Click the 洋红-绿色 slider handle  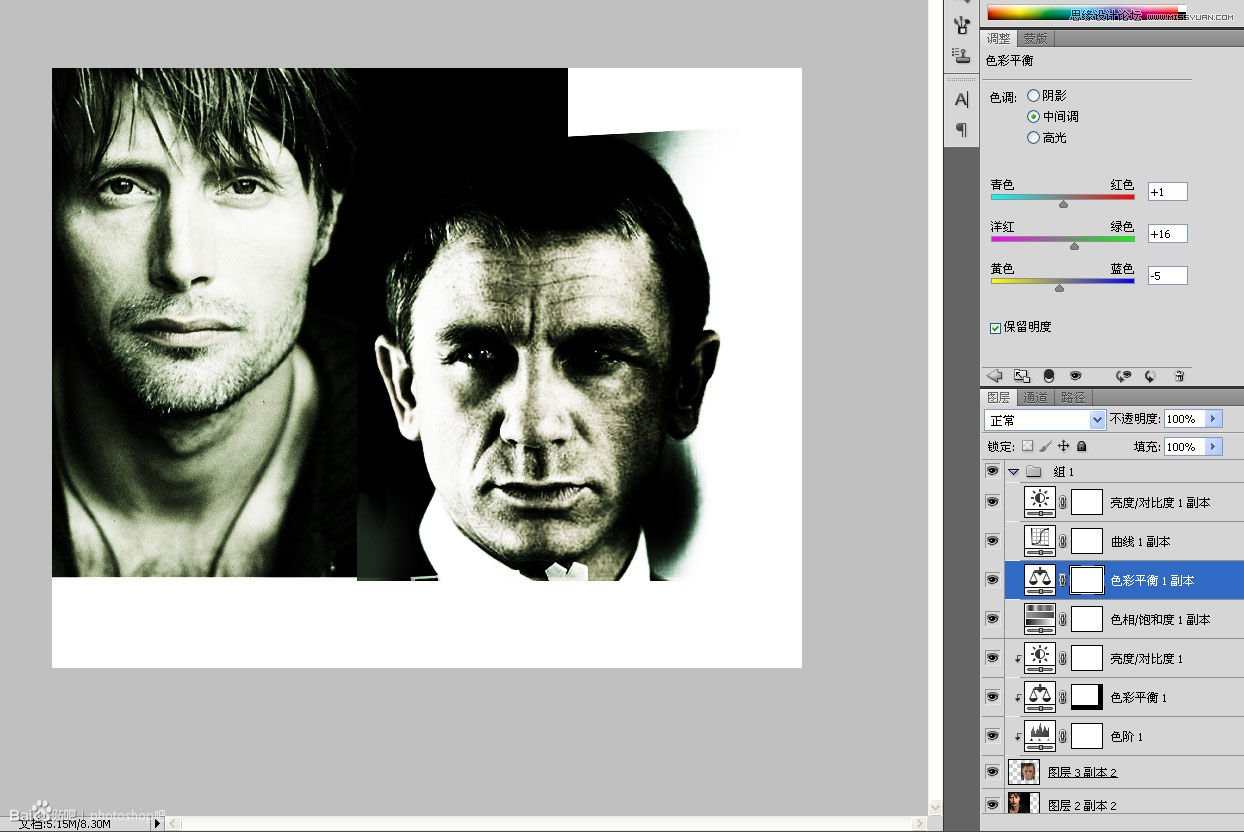[1074, 245]
